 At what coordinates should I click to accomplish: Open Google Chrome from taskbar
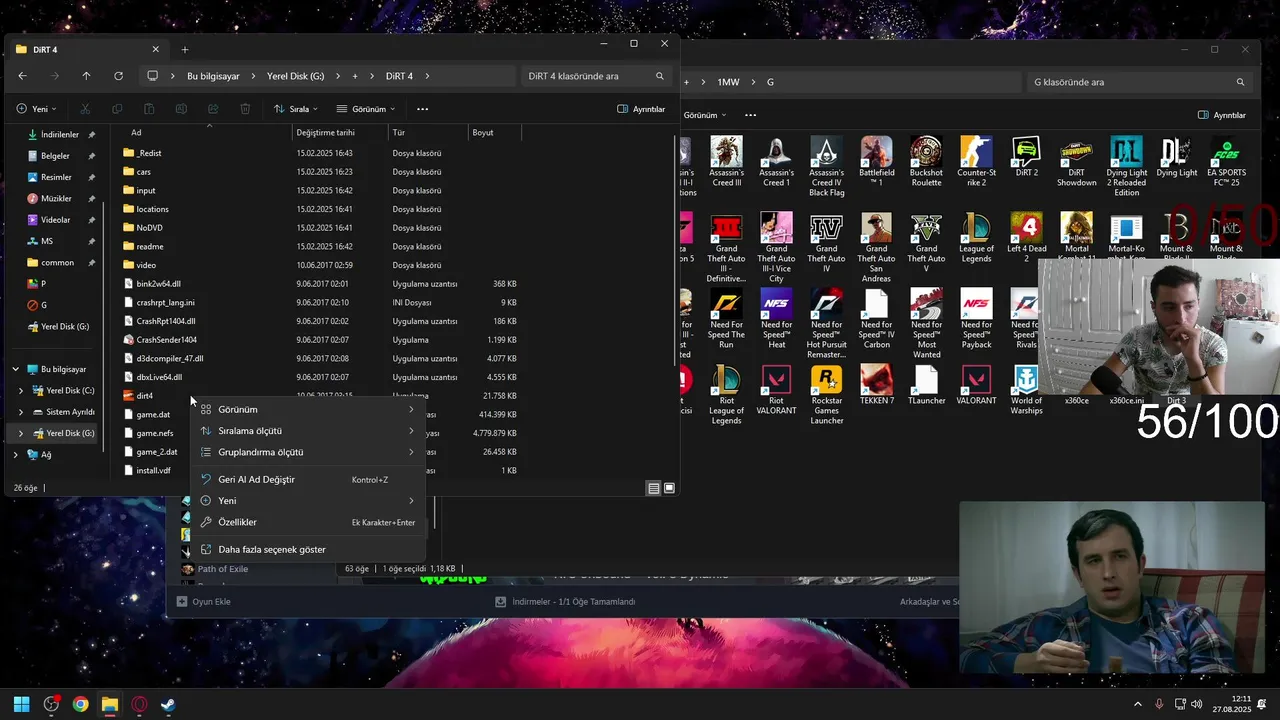[80, 704]
